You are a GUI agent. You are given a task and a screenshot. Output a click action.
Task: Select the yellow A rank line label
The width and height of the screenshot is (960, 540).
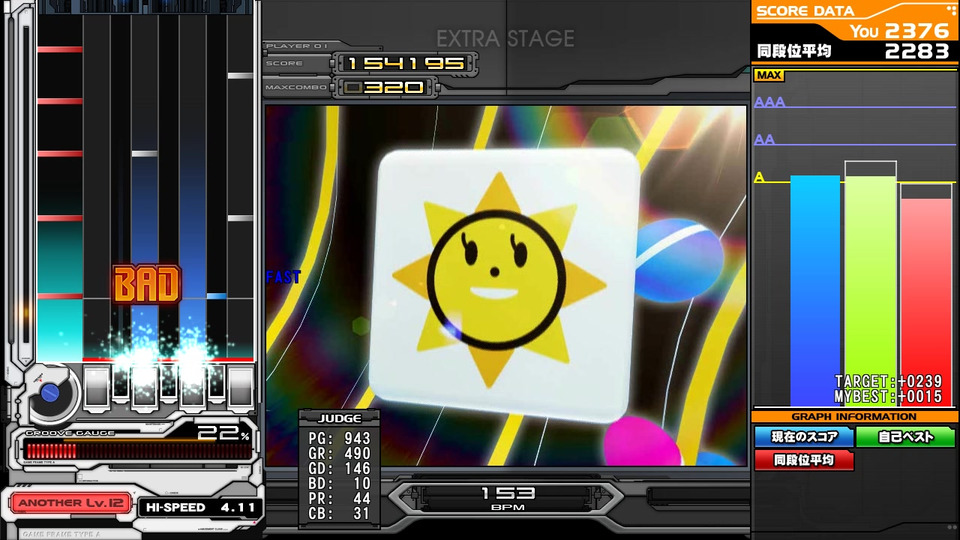pos(759,178)
